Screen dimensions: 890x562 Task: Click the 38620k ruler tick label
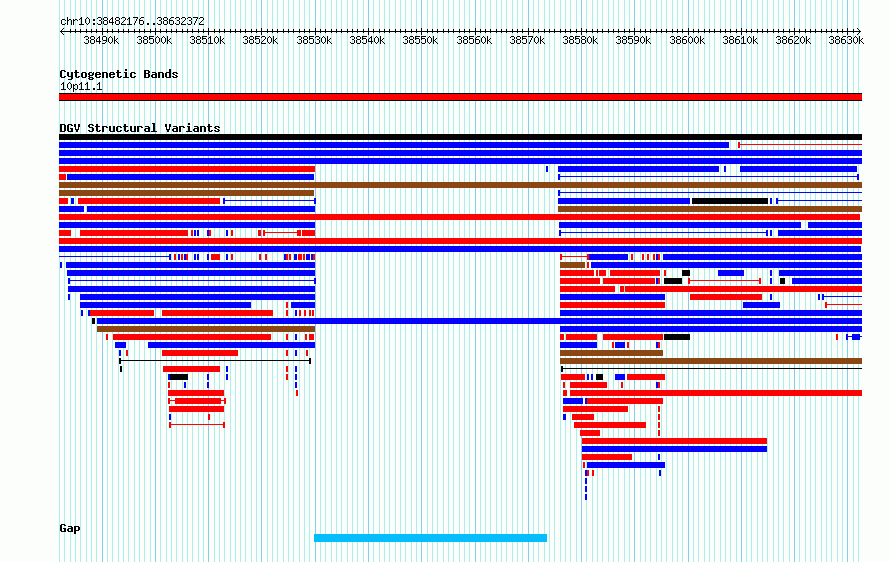click(794, 40)
